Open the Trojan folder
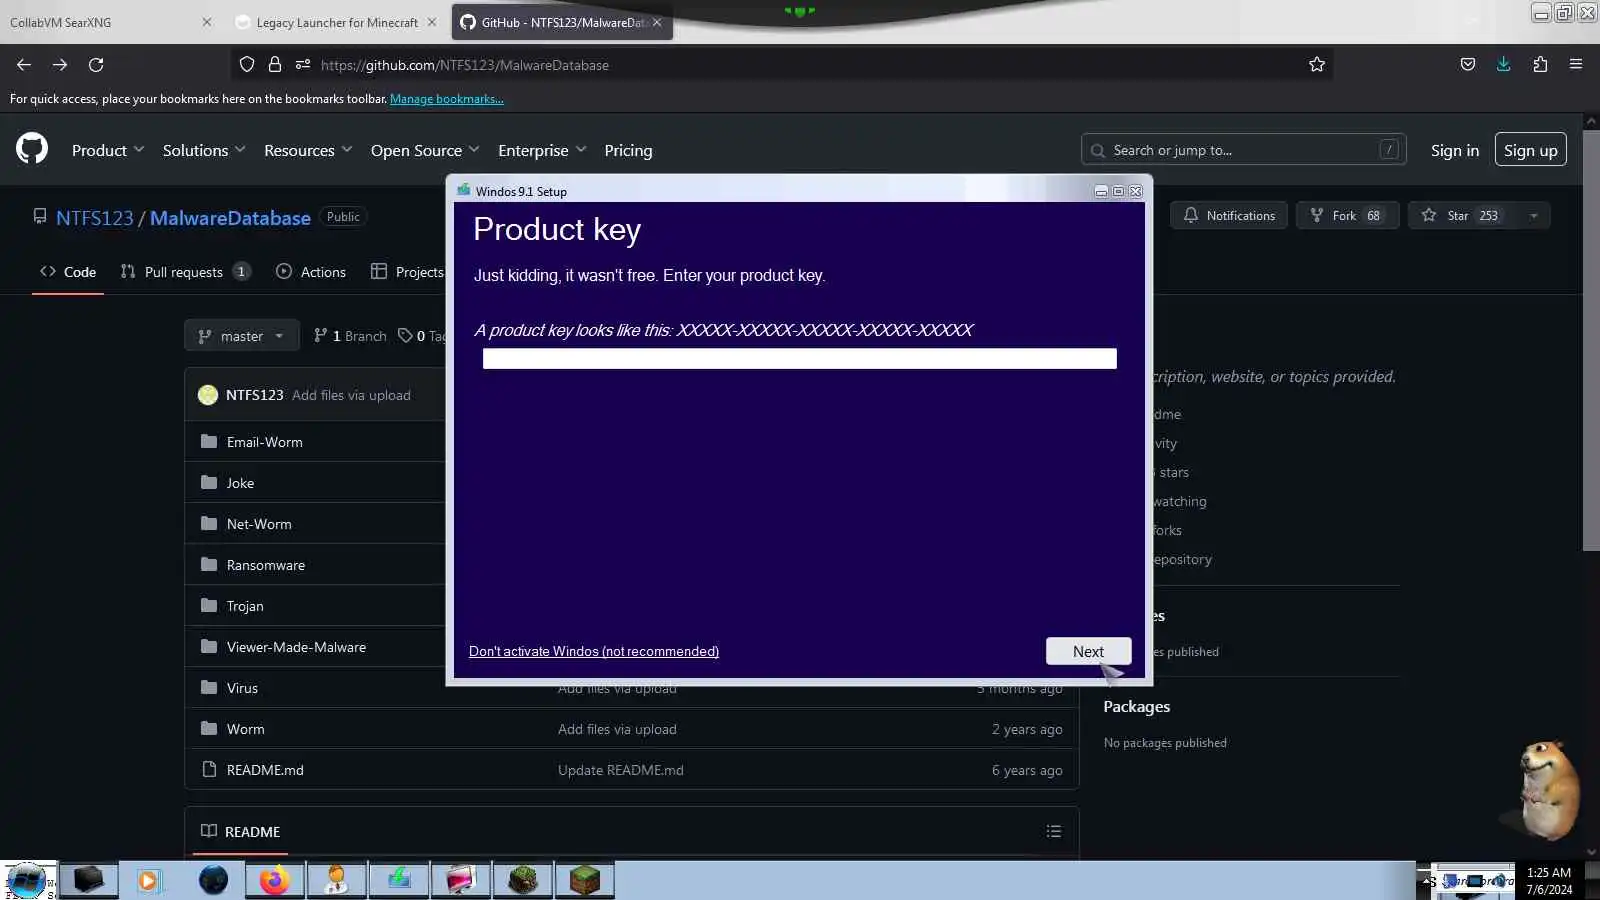Viewport: 1600px width, 900px height. coord(245,606)
